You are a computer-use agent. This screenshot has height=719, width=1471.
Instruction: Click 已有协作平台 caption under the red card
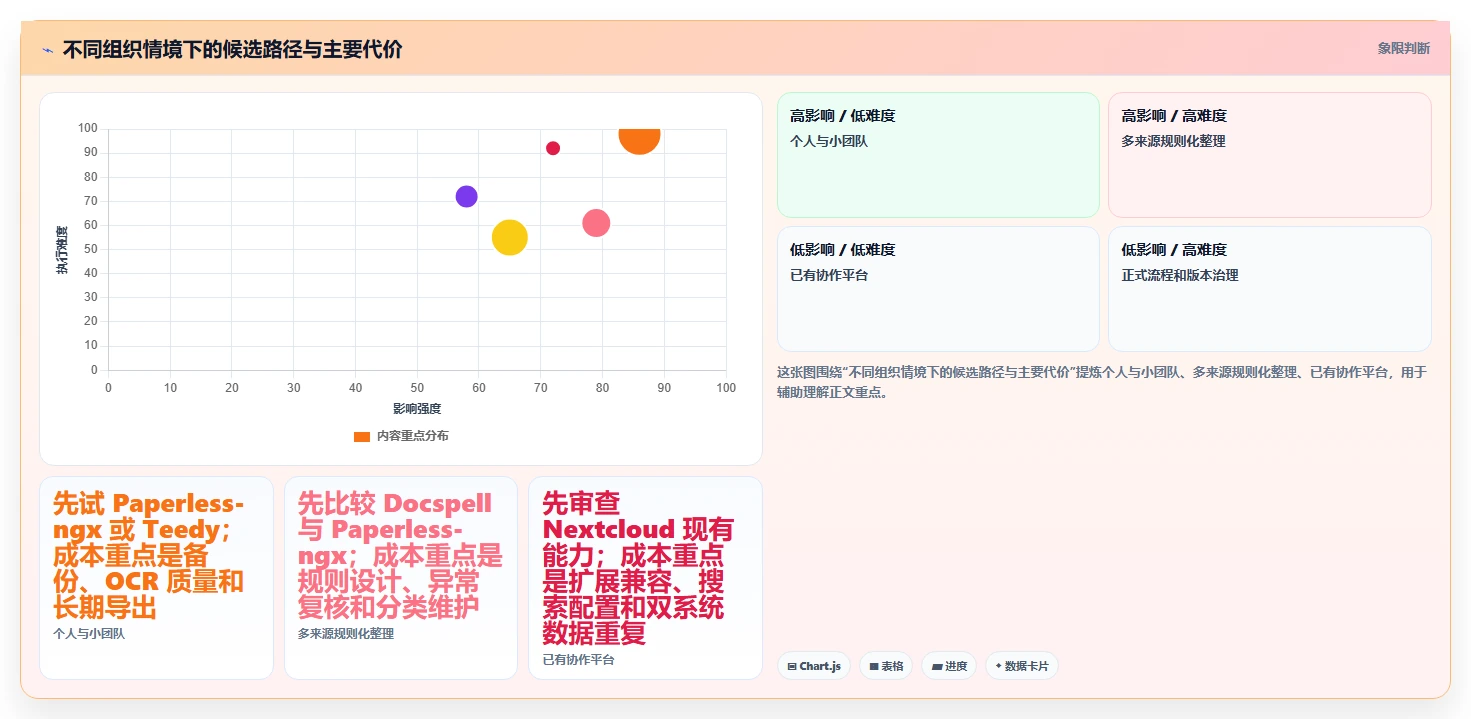578,660
